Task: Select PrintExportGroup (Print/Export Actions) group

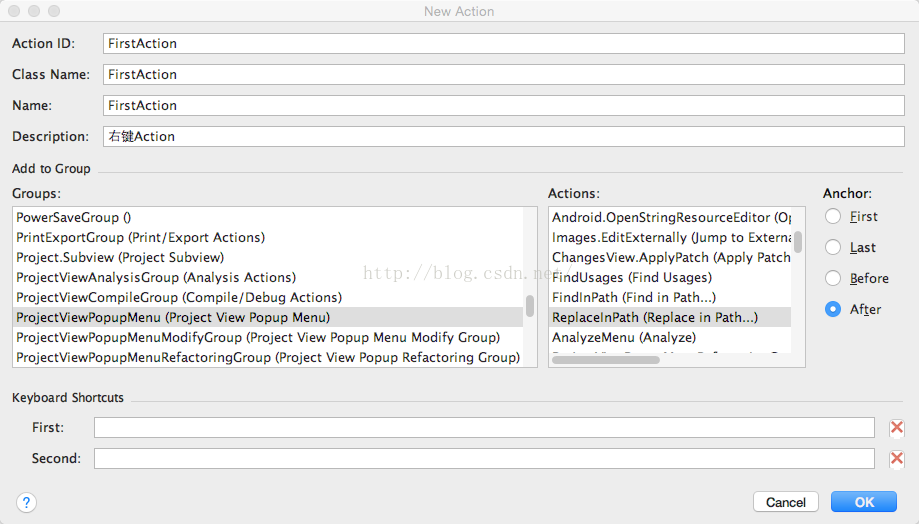Action: (268, 237)
